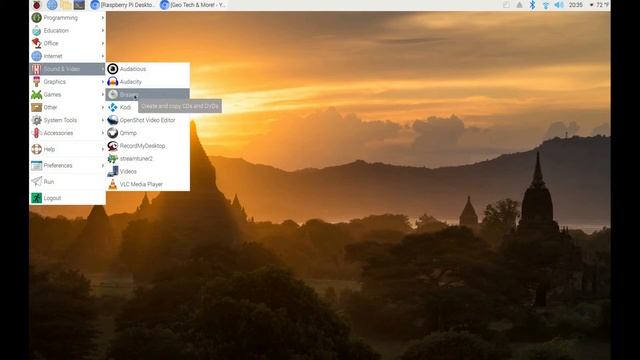The image size is (640, 360).
Task: Switch to the Raspberry Pi Desktop browser window
Action: [x=123, y=5]
